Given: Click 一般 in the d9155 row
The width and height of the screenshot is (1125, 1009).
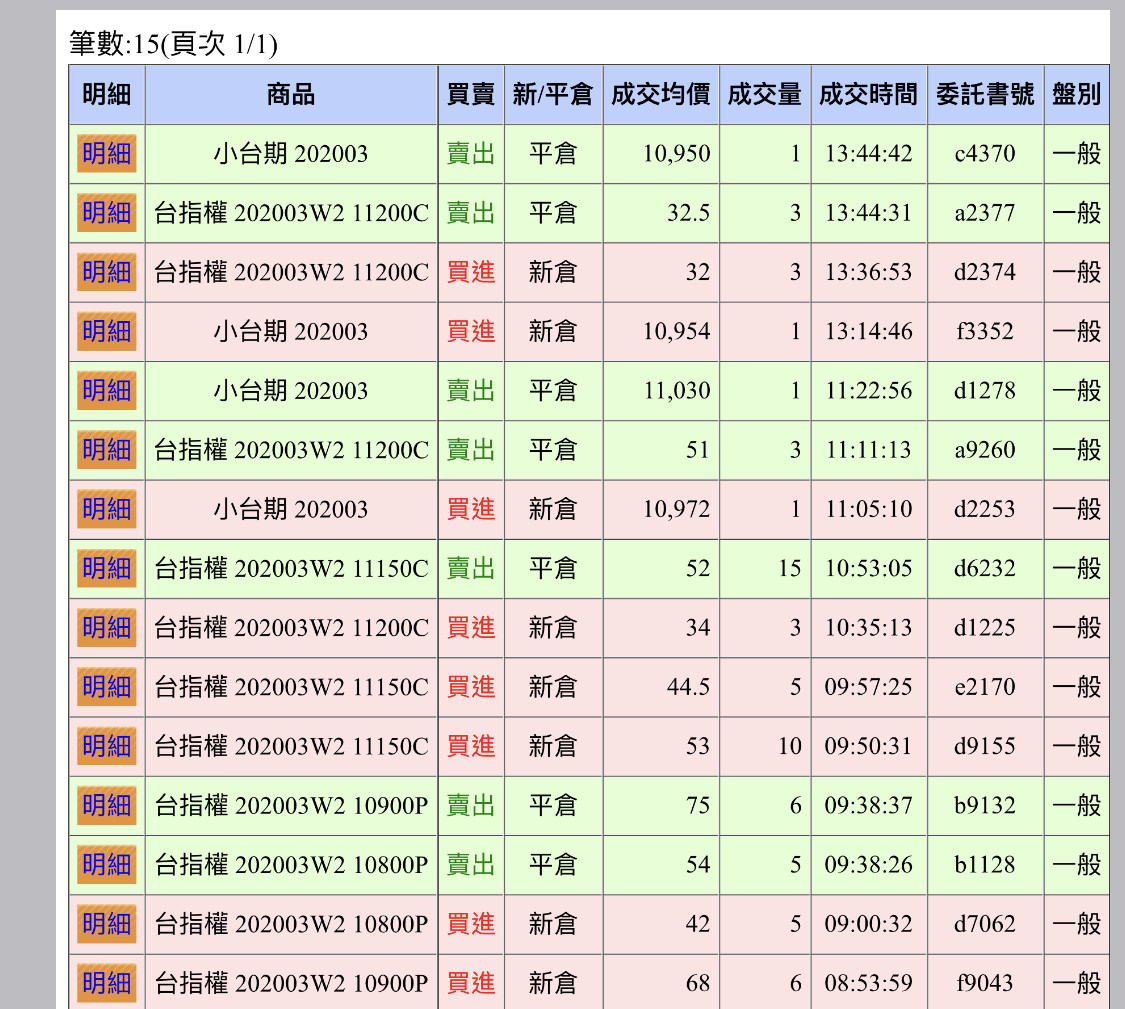Looking at the screenshot, I should click(x=1077, y=746).
